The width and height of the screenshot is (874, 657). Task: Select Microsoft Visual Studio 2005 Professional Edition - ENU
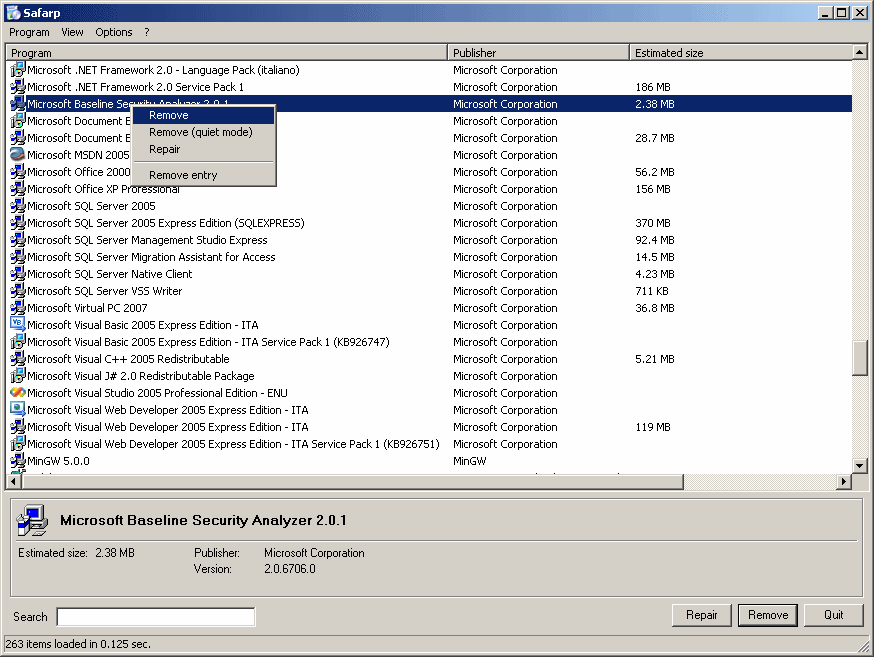157,393
